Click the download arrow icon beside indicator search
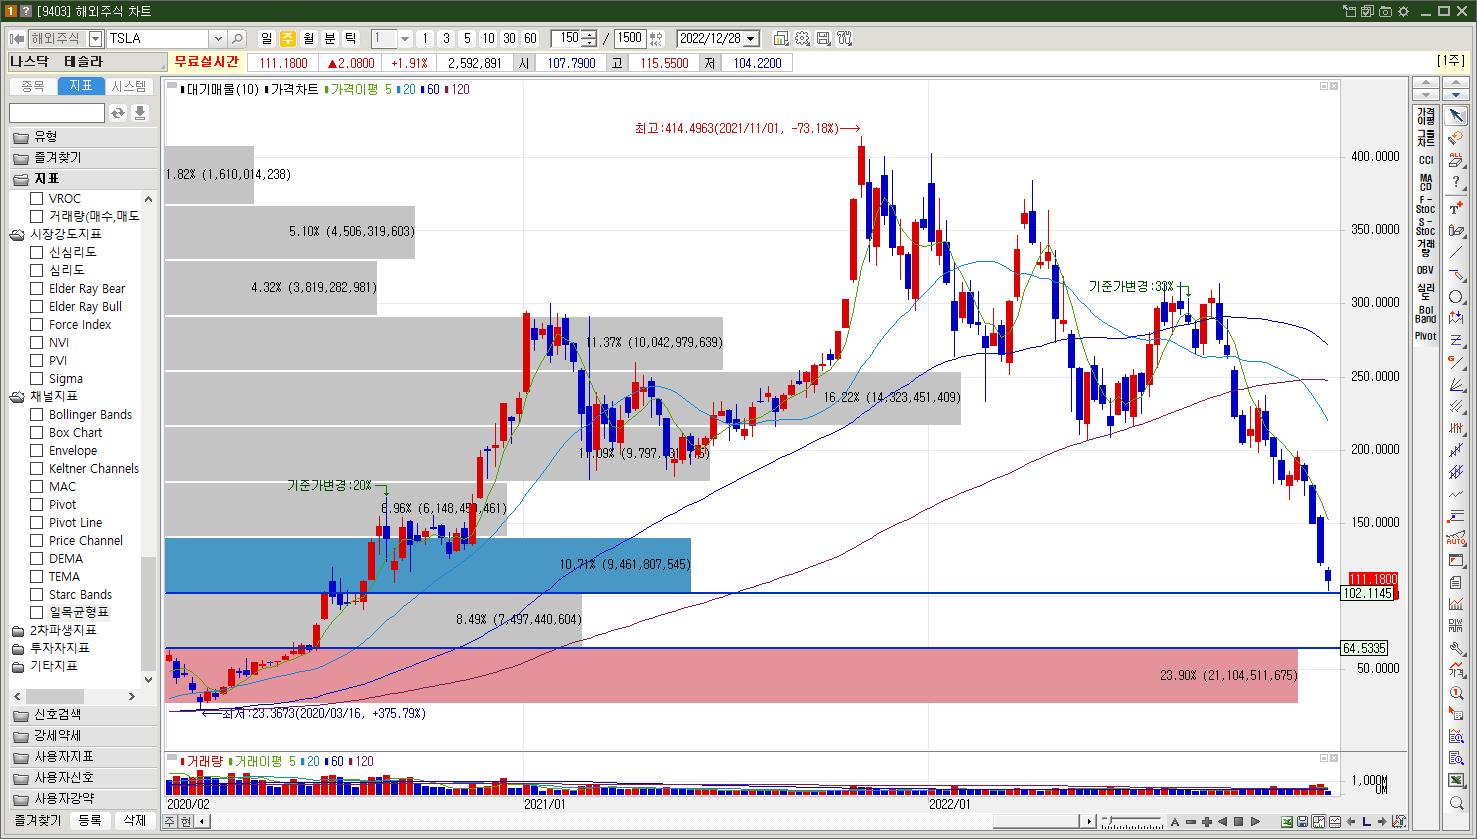The image size is (1477, 839). pos(140,113)
